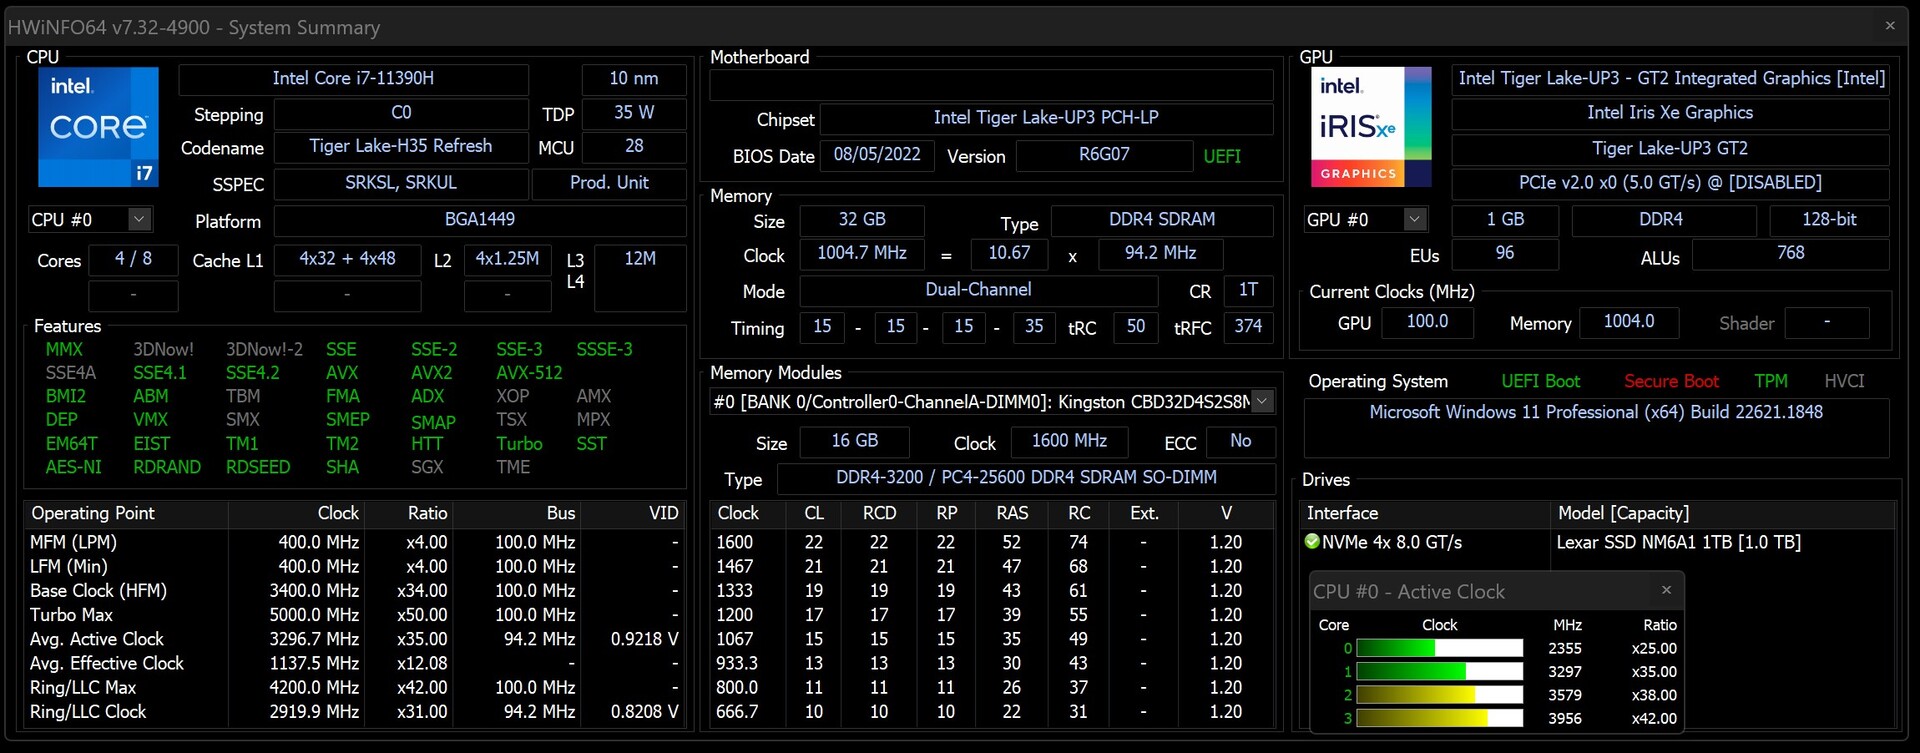
Task: Click the SRKSL, SRKUL SSPEC field
Action: [401, 183]
